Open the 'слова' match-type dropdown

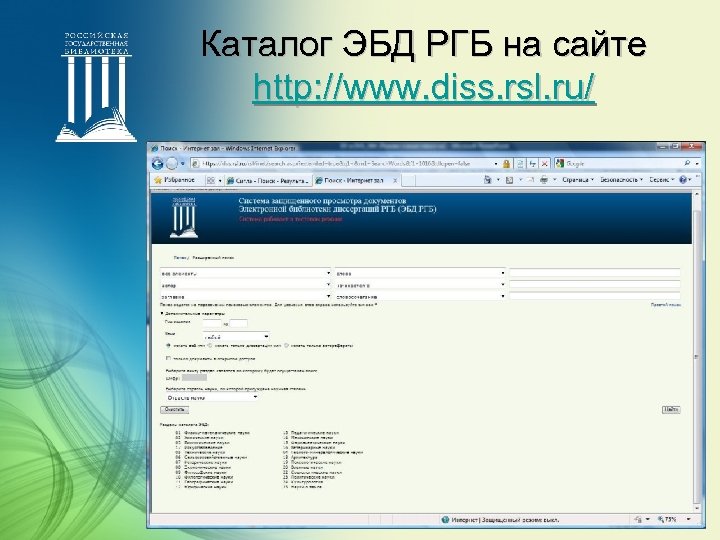[420, 273]
